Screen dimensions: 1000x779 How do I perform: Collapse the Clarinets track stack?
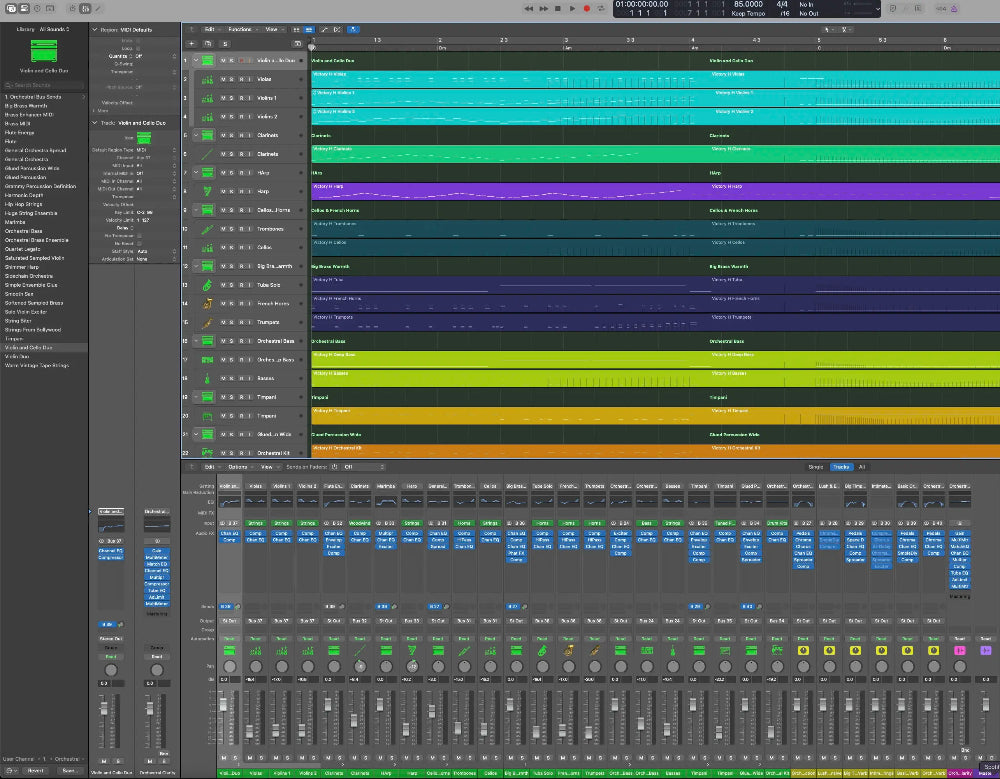[x=196, y=135]
